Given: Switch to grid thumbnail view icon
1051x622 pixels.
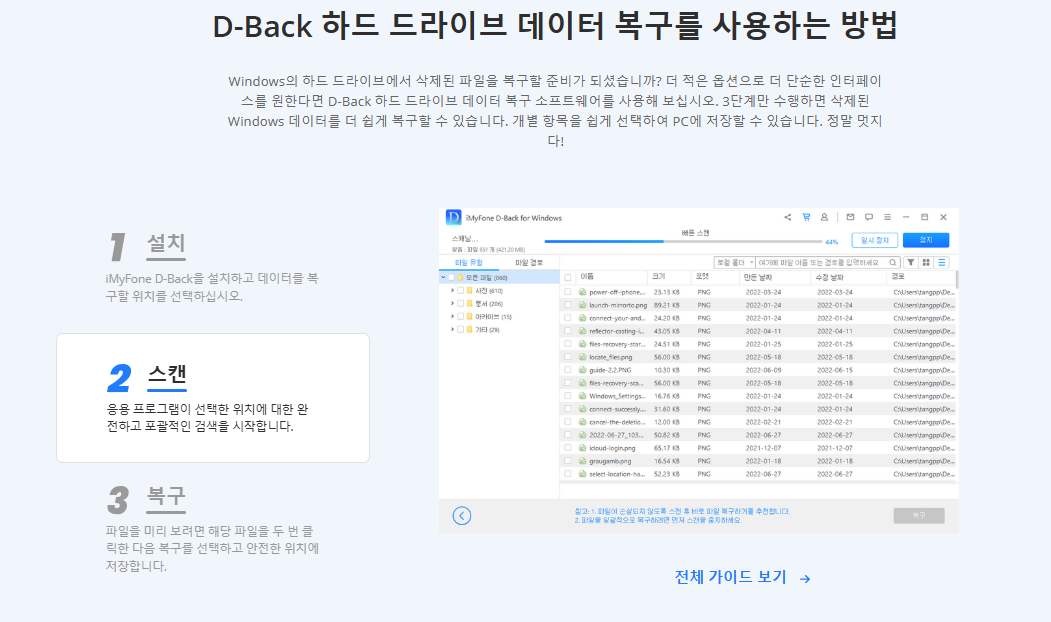Looking at the screenshot, I should pyautogui.click(x=926, y=263).
